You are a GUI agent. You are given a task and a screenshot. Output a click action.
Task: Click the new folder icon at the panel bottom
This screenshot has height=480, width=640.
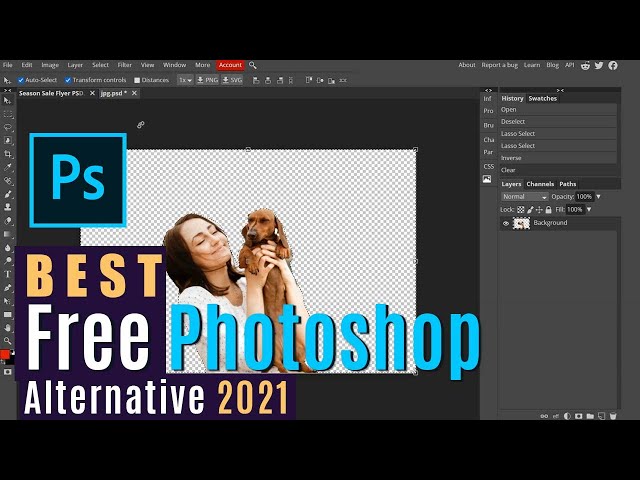[x=590, y=416]
